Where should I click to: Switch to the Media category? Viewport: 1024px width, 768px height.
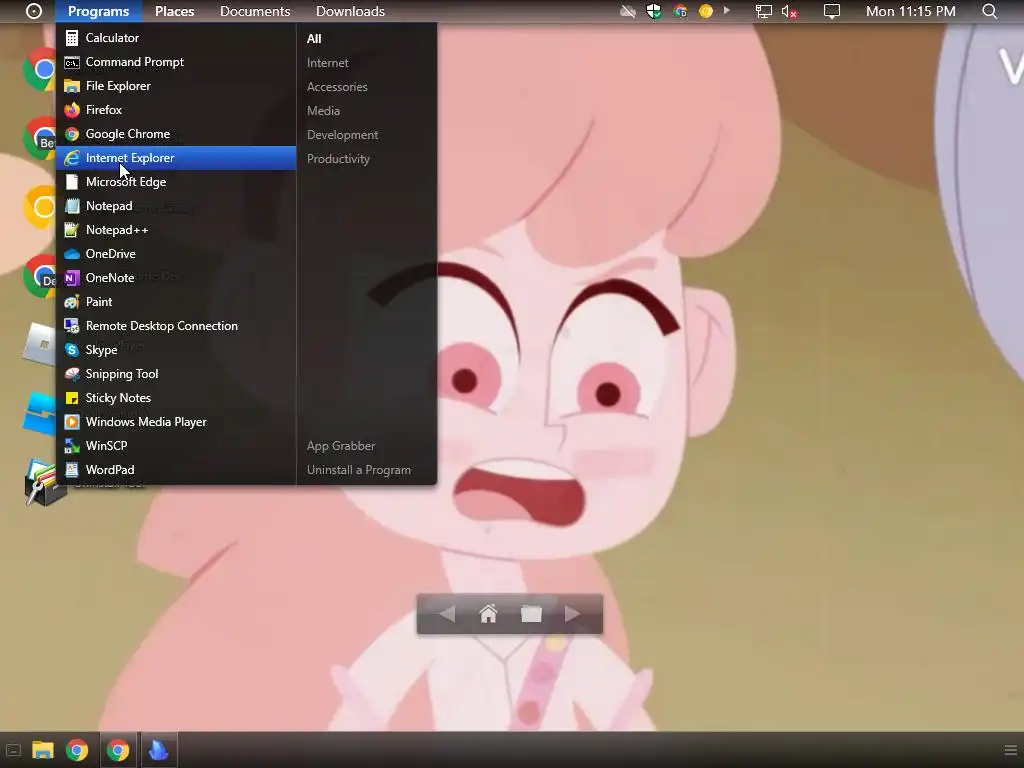pyautogui.click(x=323, y=111)
